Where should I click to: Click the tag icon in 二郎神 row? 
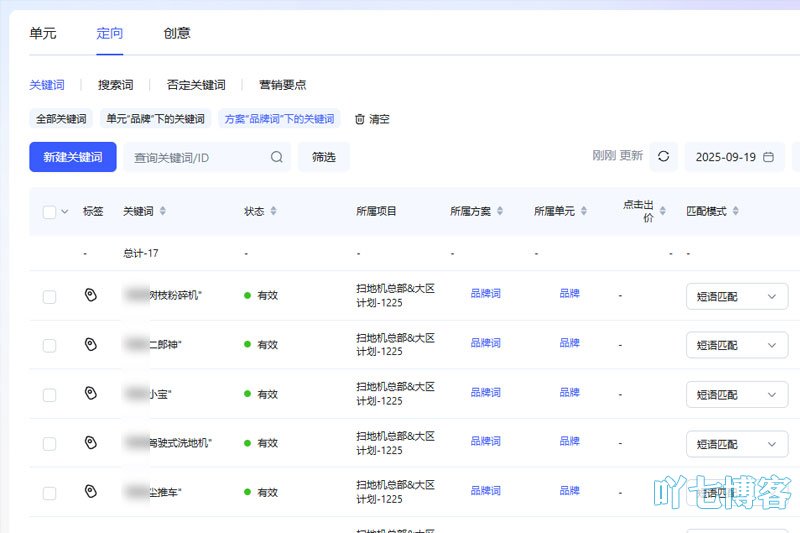[x=90, y=345]
